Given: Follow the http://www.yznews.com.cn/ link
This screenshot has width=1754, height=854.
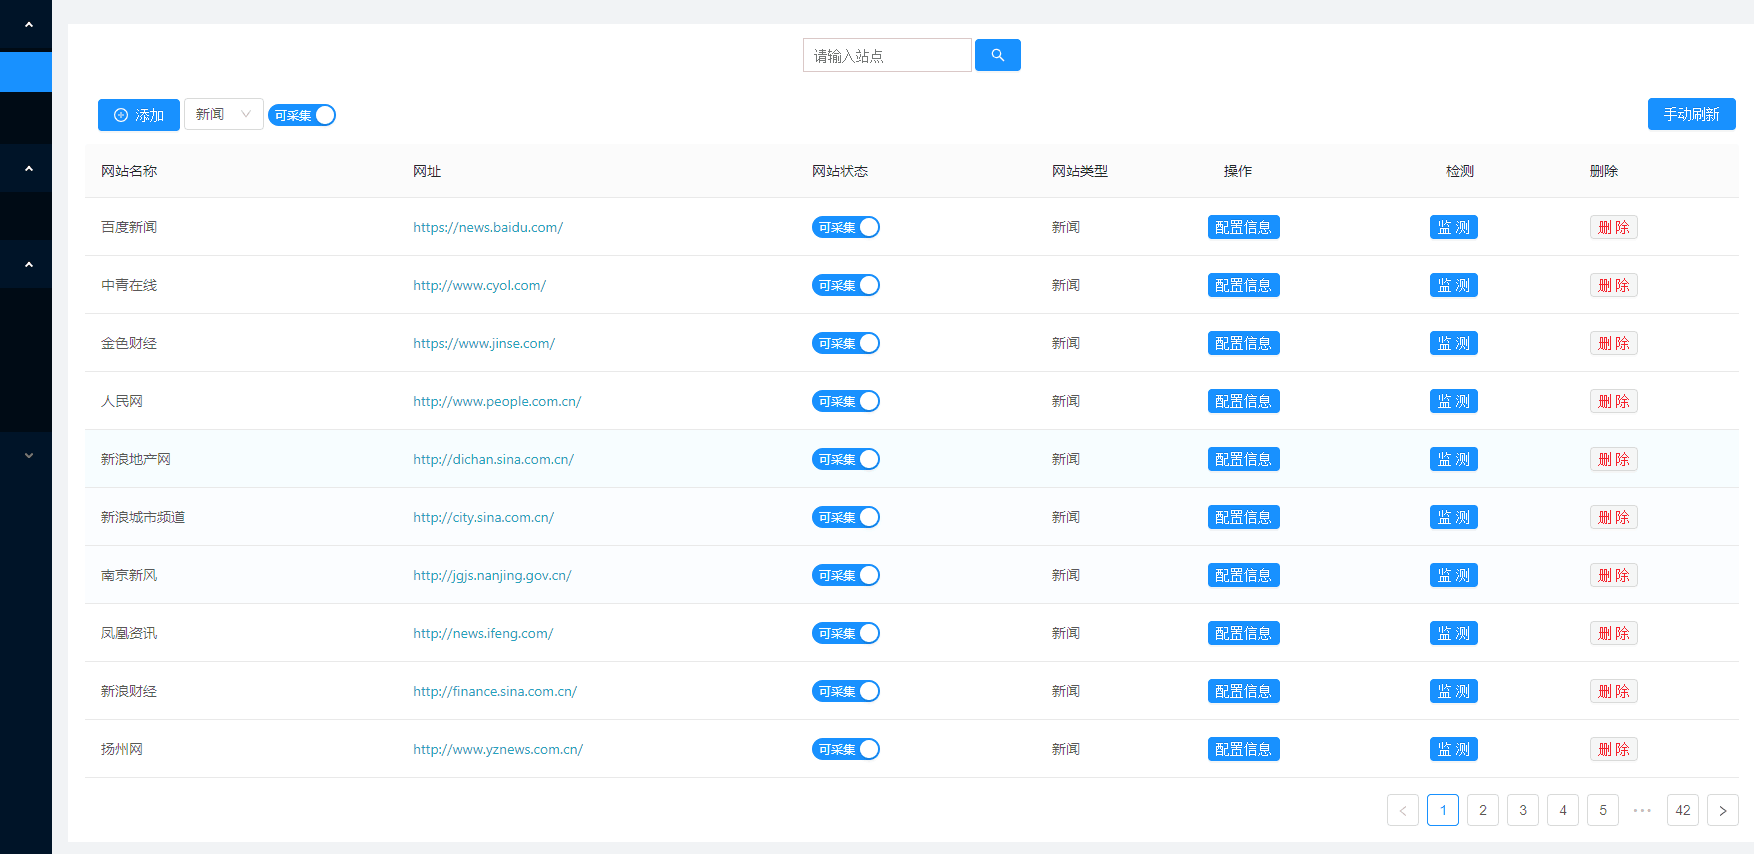Looking at the screenshot, I should coord(498,749).
